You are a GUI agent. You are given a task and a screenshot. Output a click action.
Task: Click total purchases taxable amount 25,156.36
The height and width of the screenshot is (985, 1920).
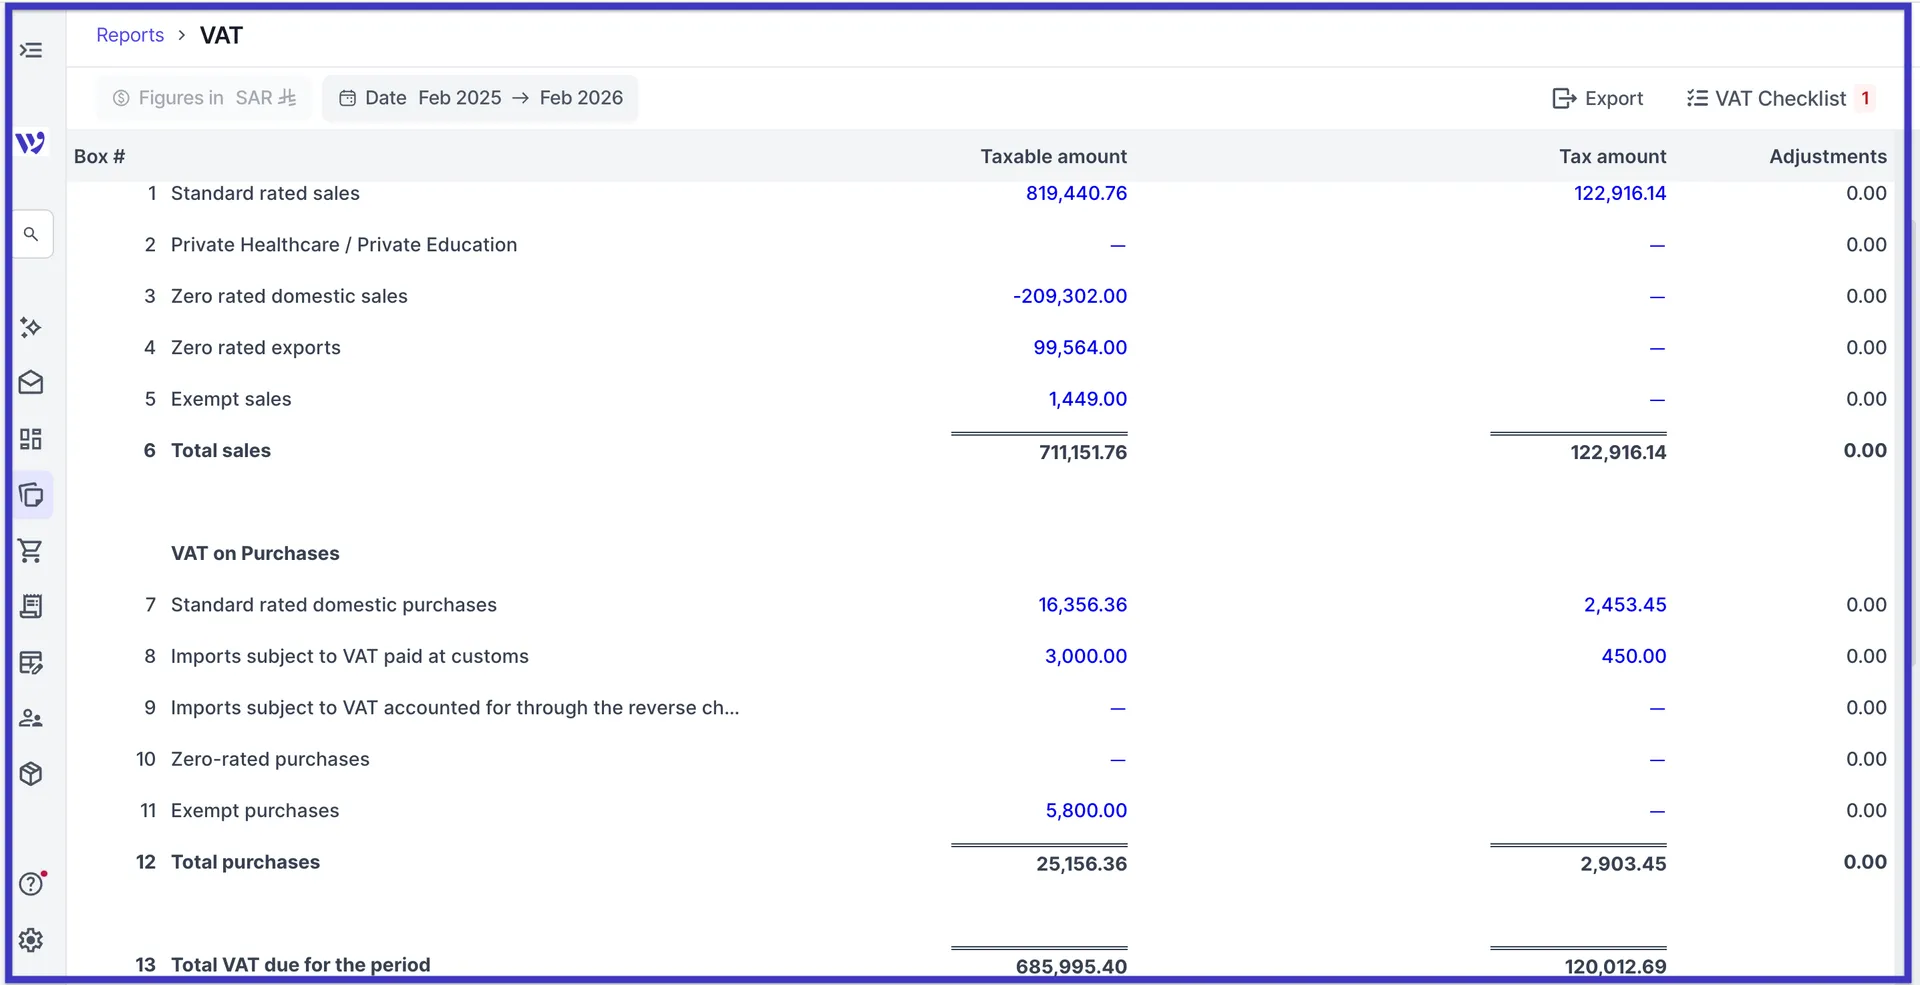click(x=1081, y=864)
